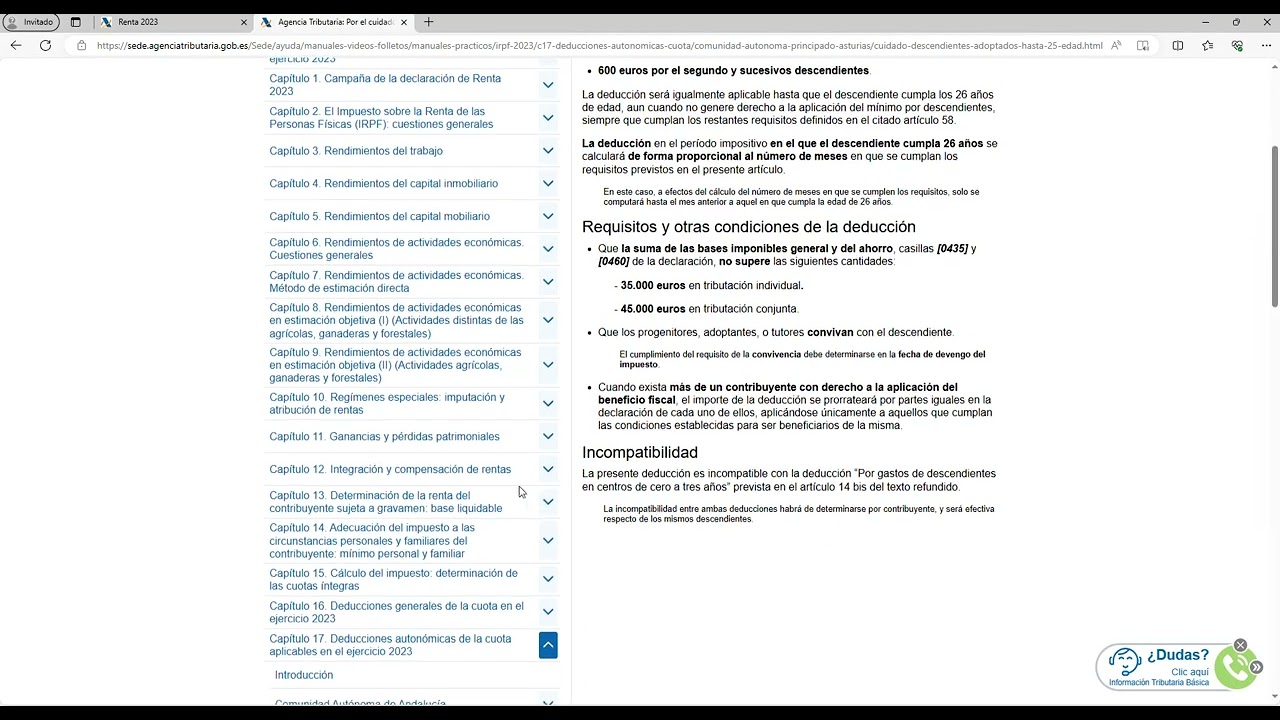Expand Capítulo 11 chevron
This screenshot has height=720, width=1280.
[548, 436]
